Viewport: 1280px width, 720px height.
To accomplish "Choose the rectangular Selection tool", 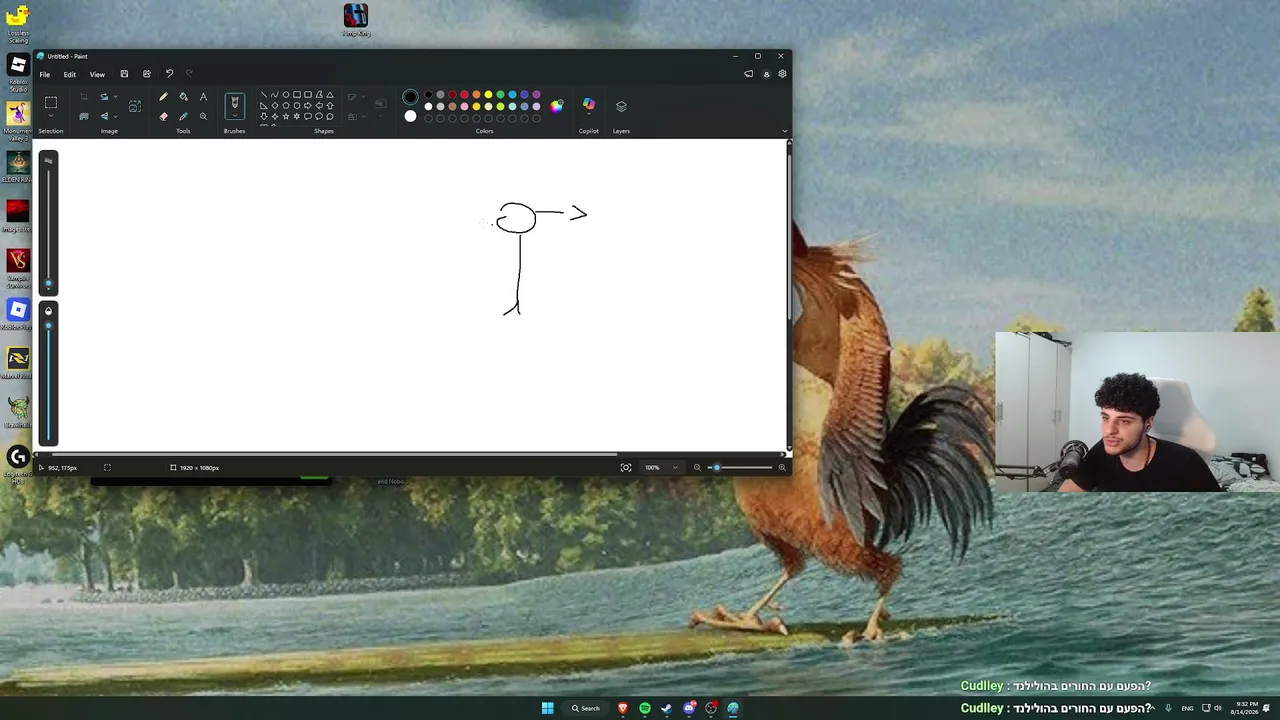I will pos(51,102).
